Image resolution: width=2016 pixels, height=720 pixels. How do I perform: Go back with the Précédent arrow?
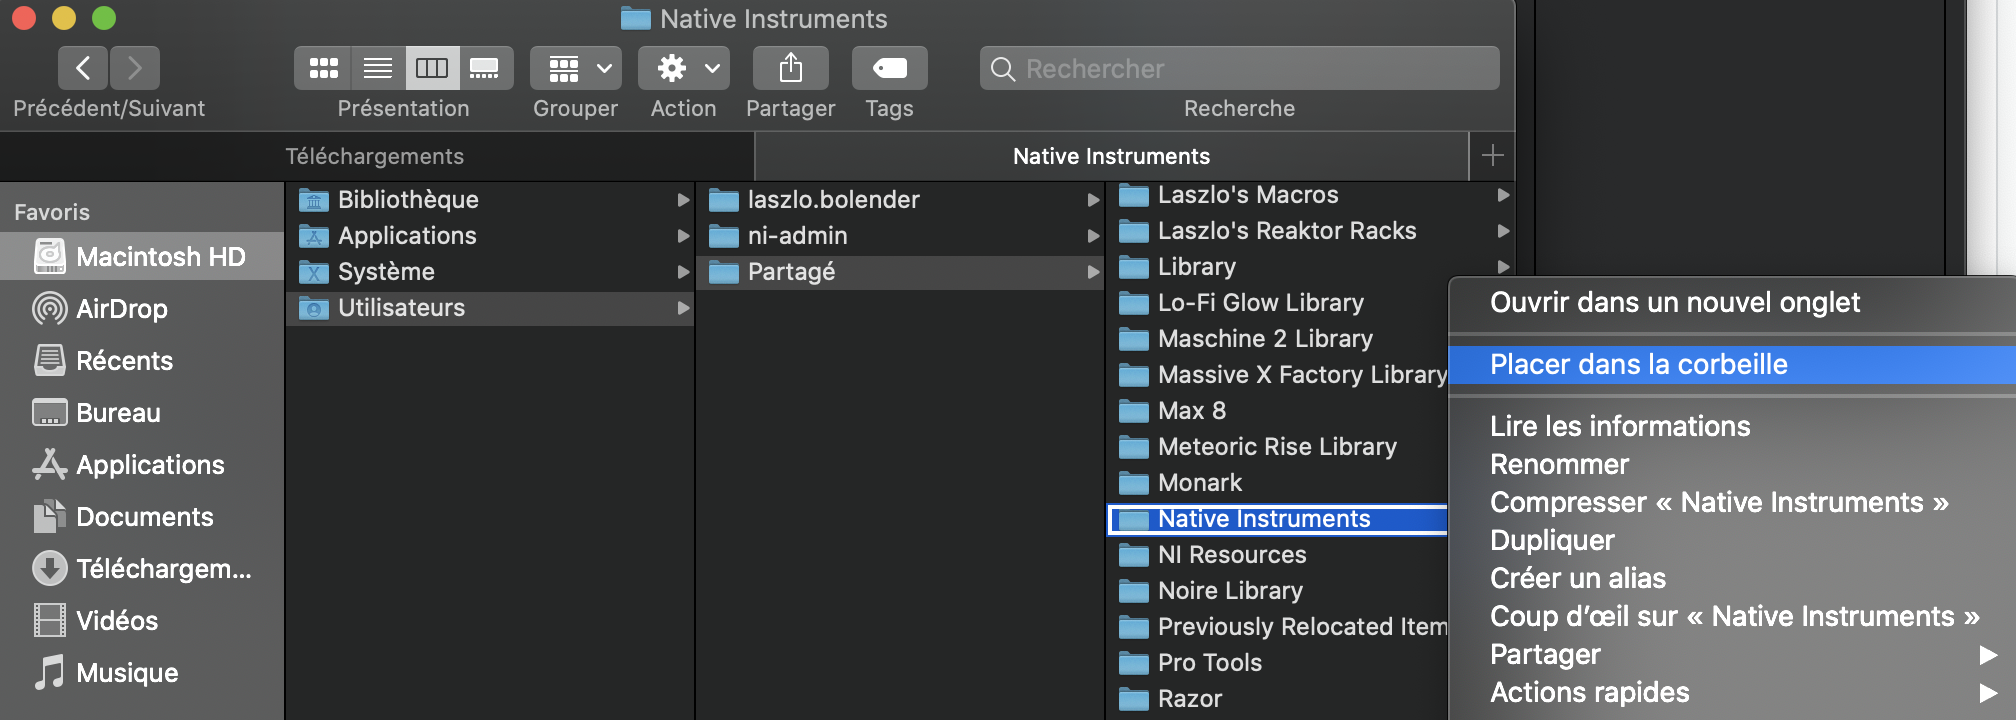pyautogui.click(x=83, y=68)
